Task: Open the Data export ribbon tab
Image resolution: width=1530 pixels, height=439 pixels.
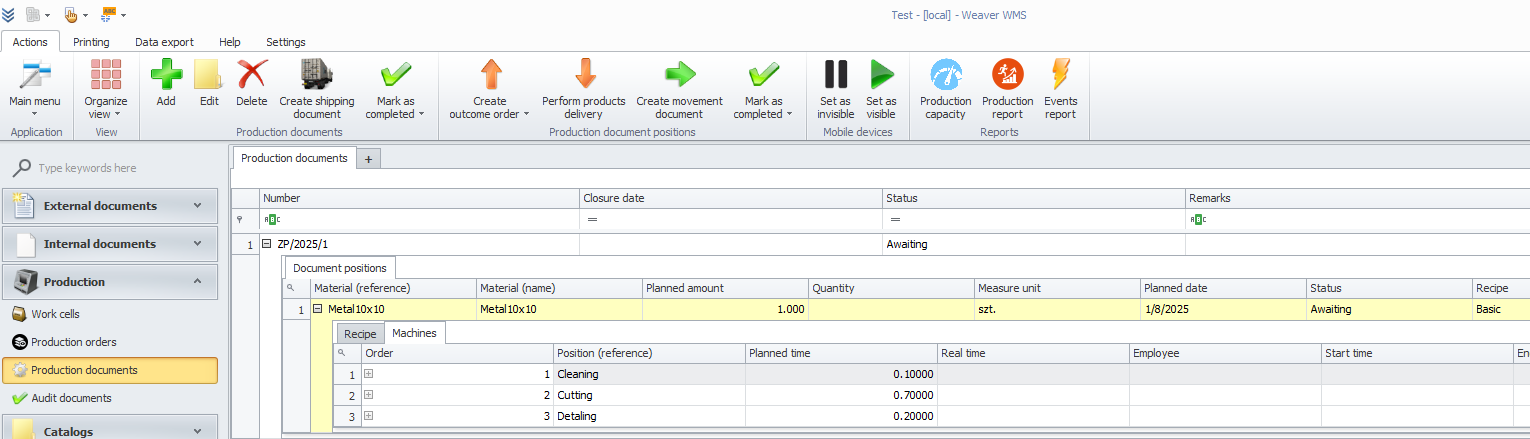Action: pyautogui.click(x=164, y=42)
